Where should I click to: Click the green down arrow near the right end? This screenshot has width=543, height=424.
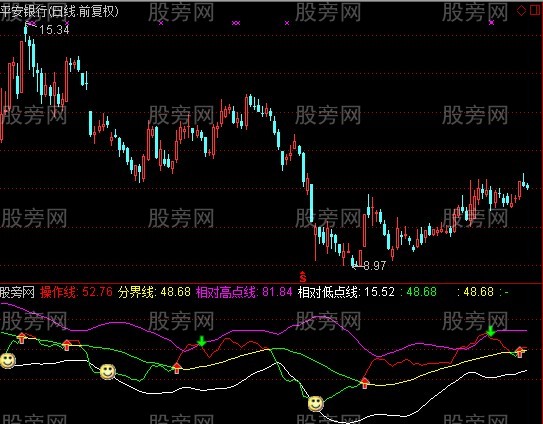pyautogui.click(x=490, y=331)
